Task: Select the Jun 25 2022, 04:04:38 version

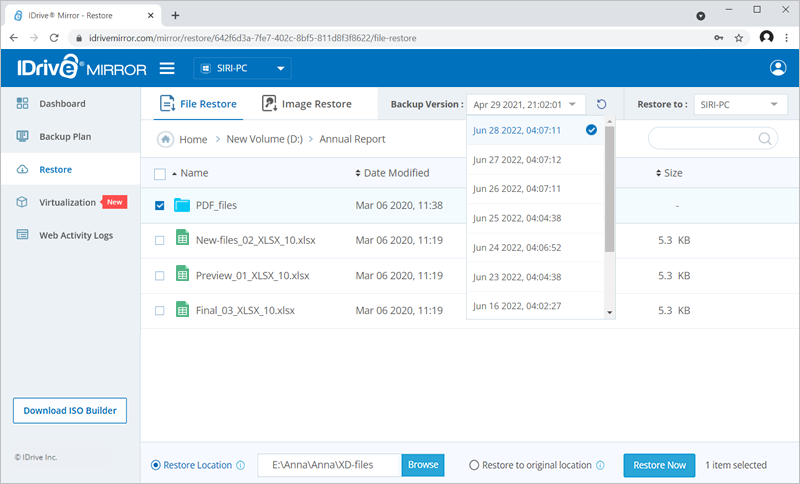Action: pyautogui.click(x=536, y=219)
